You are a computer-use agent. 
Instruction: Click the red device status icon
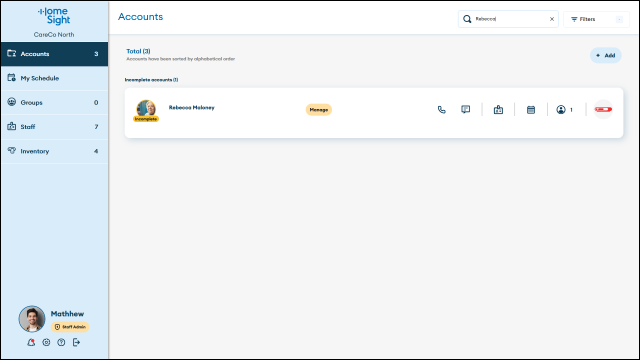603,109
